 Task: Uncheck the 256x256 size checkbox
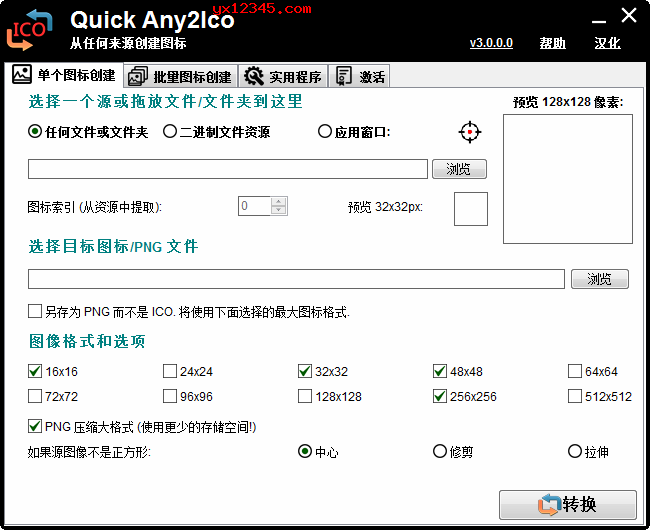click(439, 396)
